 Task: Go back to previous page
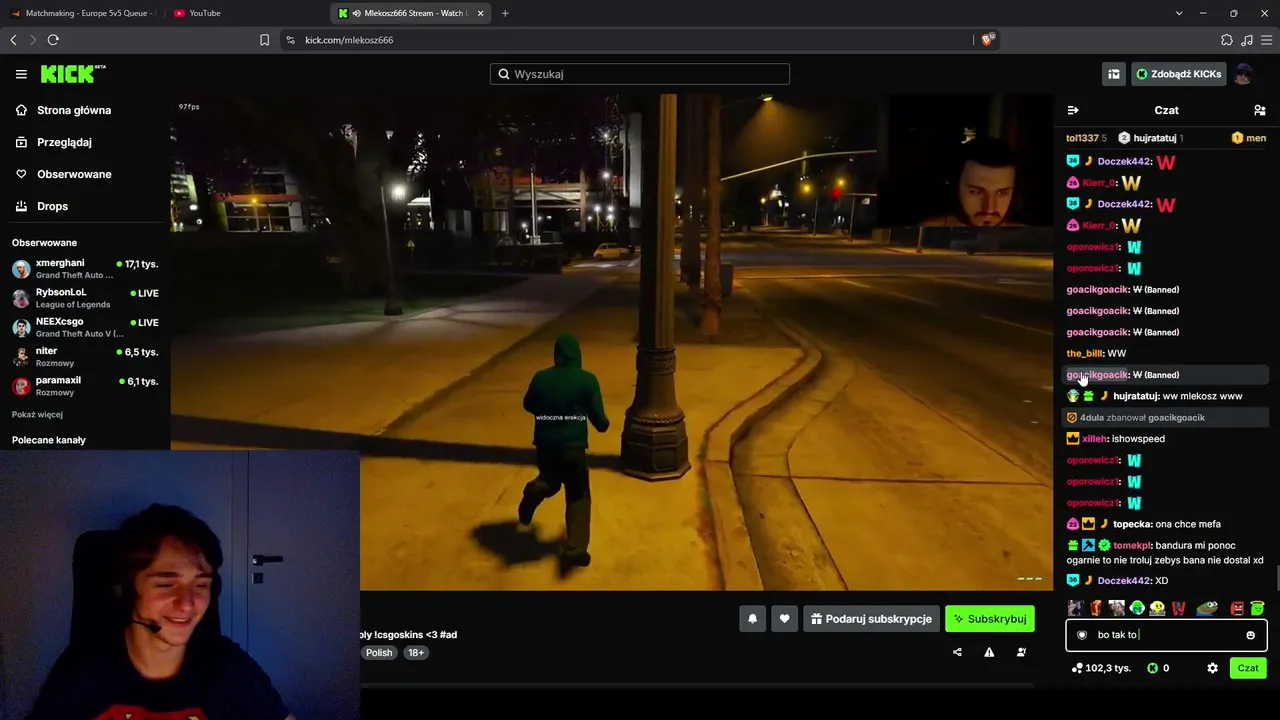tap(13, 40)
